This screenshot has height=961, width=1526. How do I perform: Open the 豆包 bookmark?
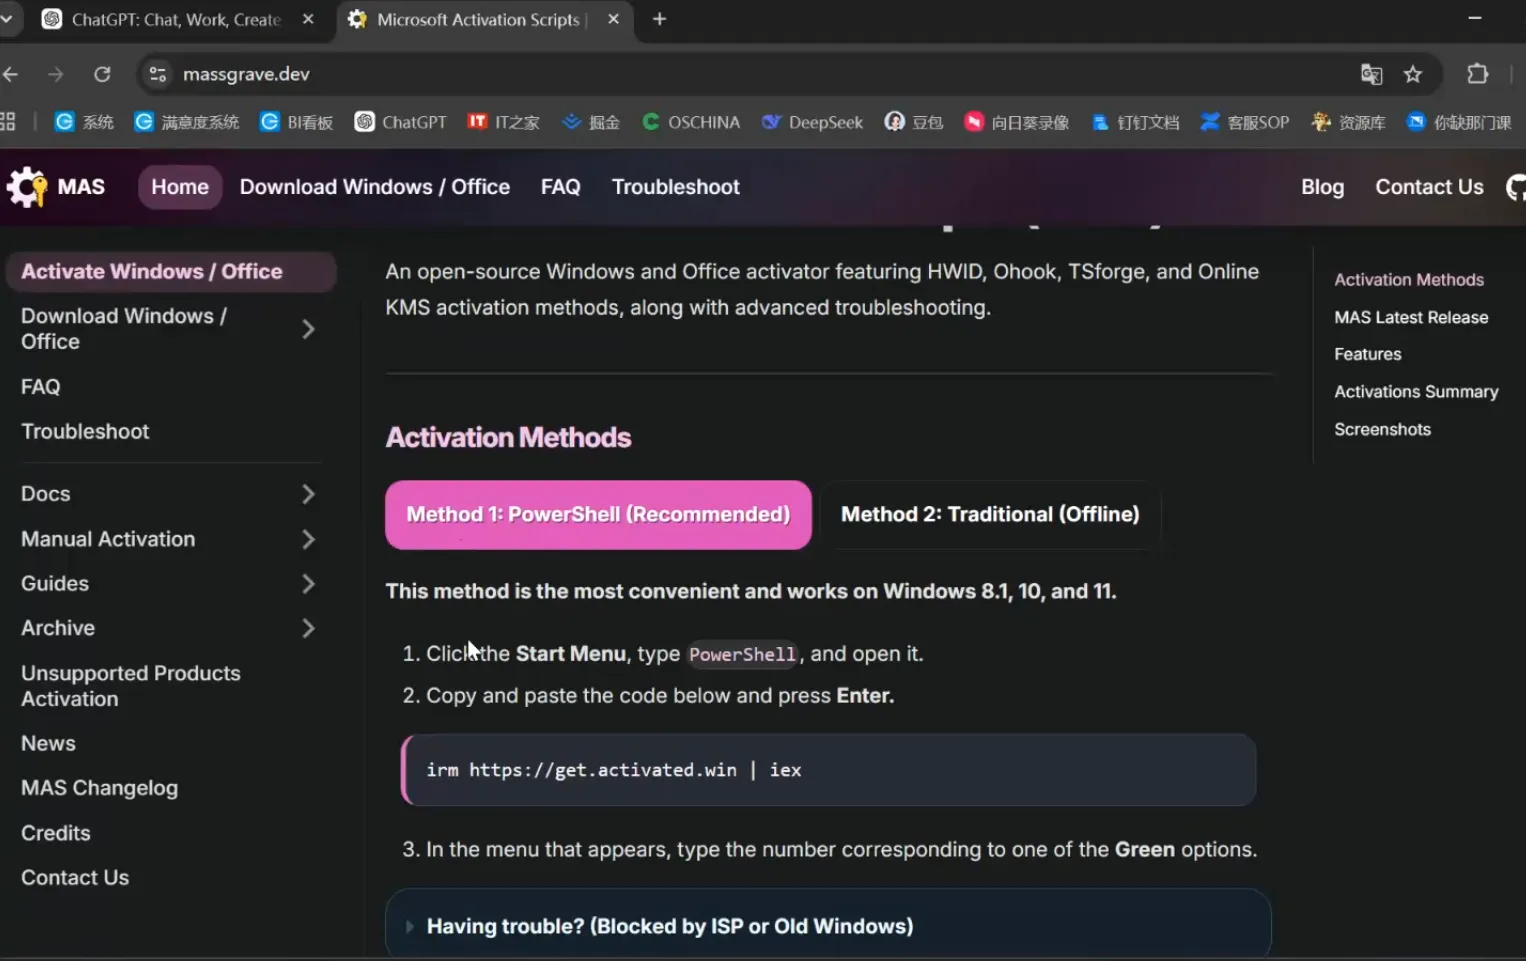pos(914,122)
